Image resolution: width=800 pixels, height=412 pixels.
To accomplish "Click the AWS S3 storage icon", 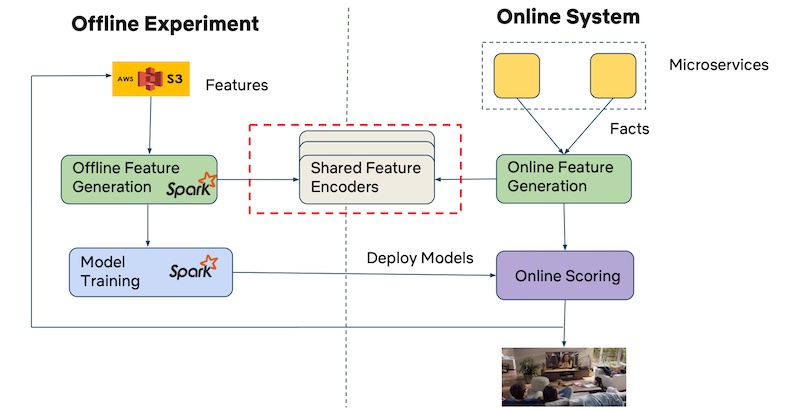I will tap(150, 78).
